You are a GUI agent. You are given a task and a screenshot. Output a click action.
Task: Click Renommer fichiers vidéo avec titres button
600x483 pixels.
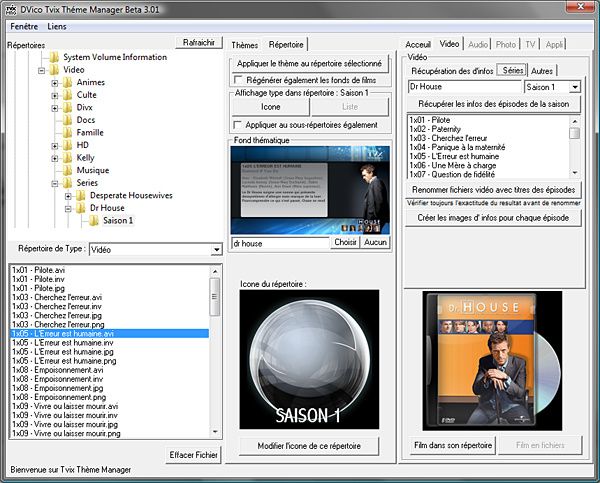coord(494,190)
